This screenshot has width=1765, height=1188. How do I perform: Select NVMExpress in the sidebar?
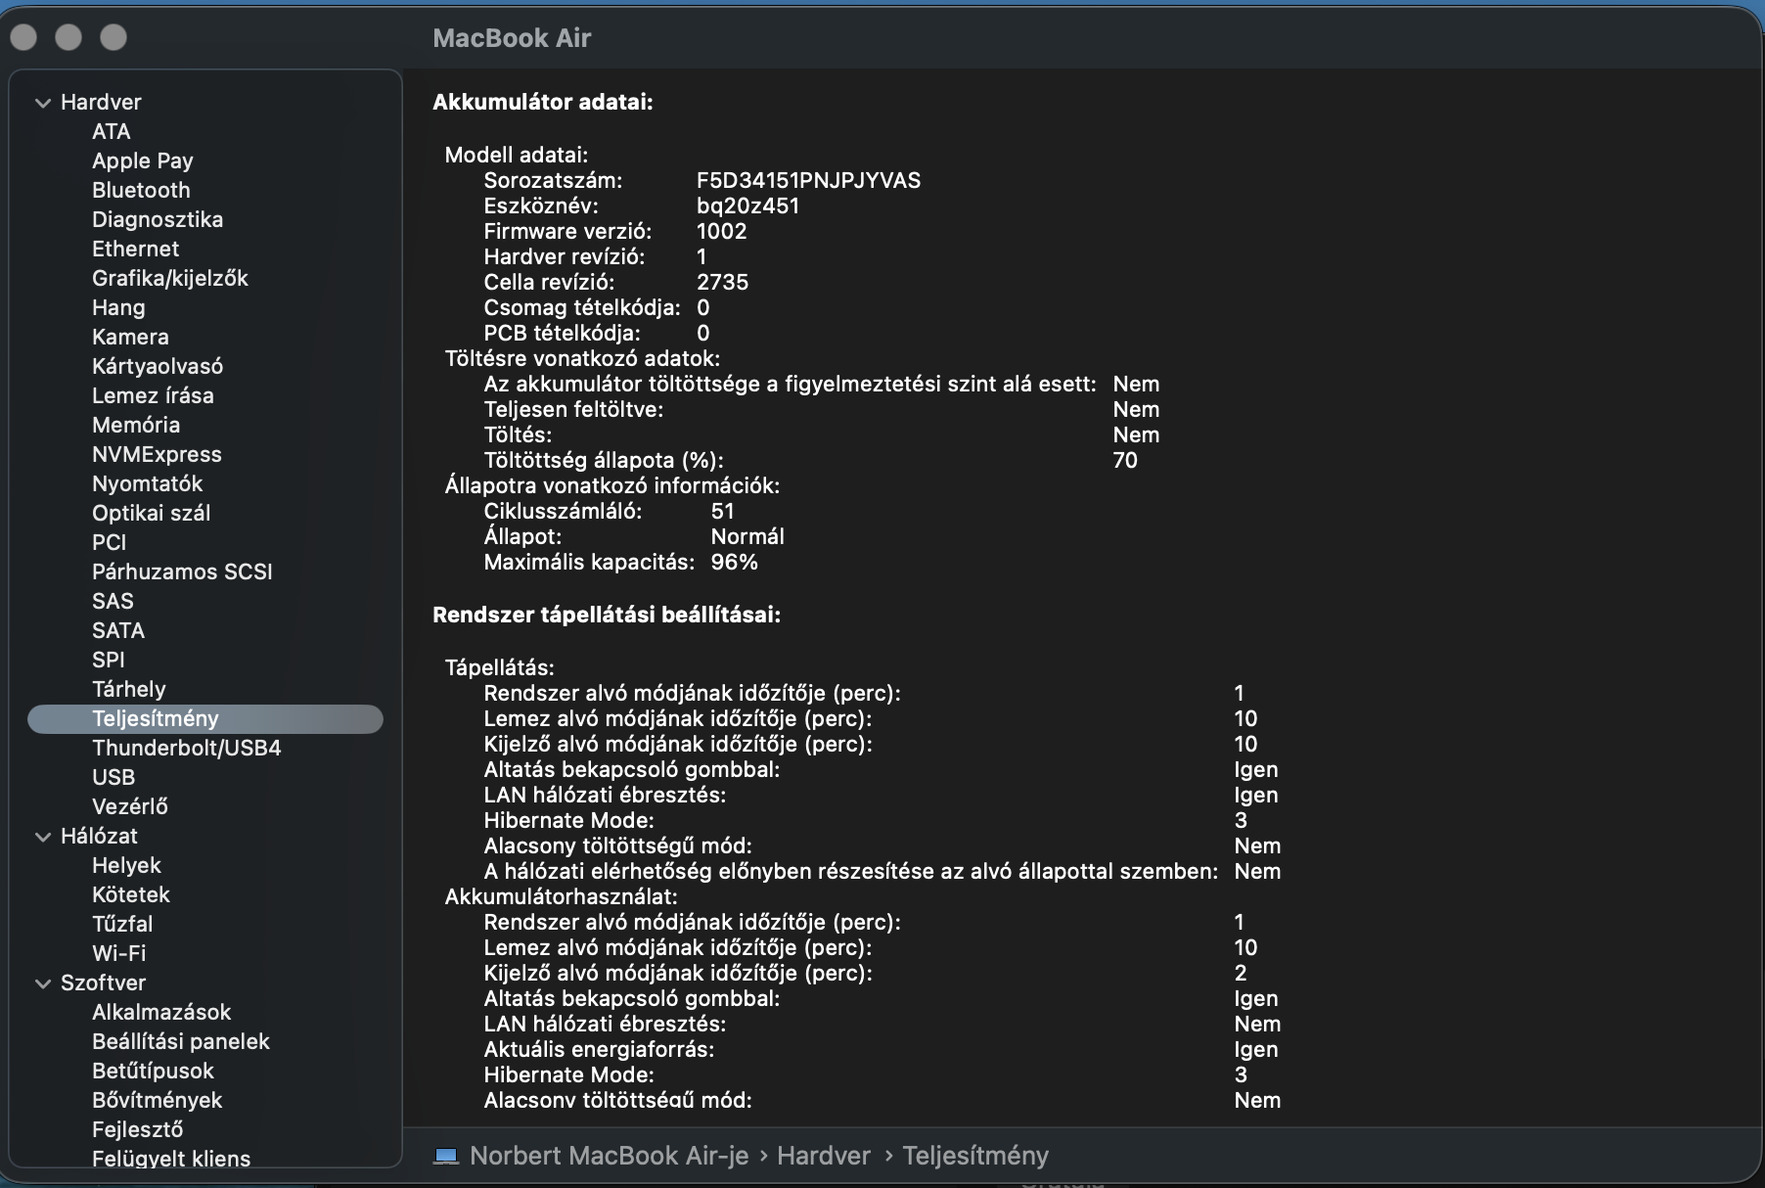pyautogui.click(x=157, y=454)
